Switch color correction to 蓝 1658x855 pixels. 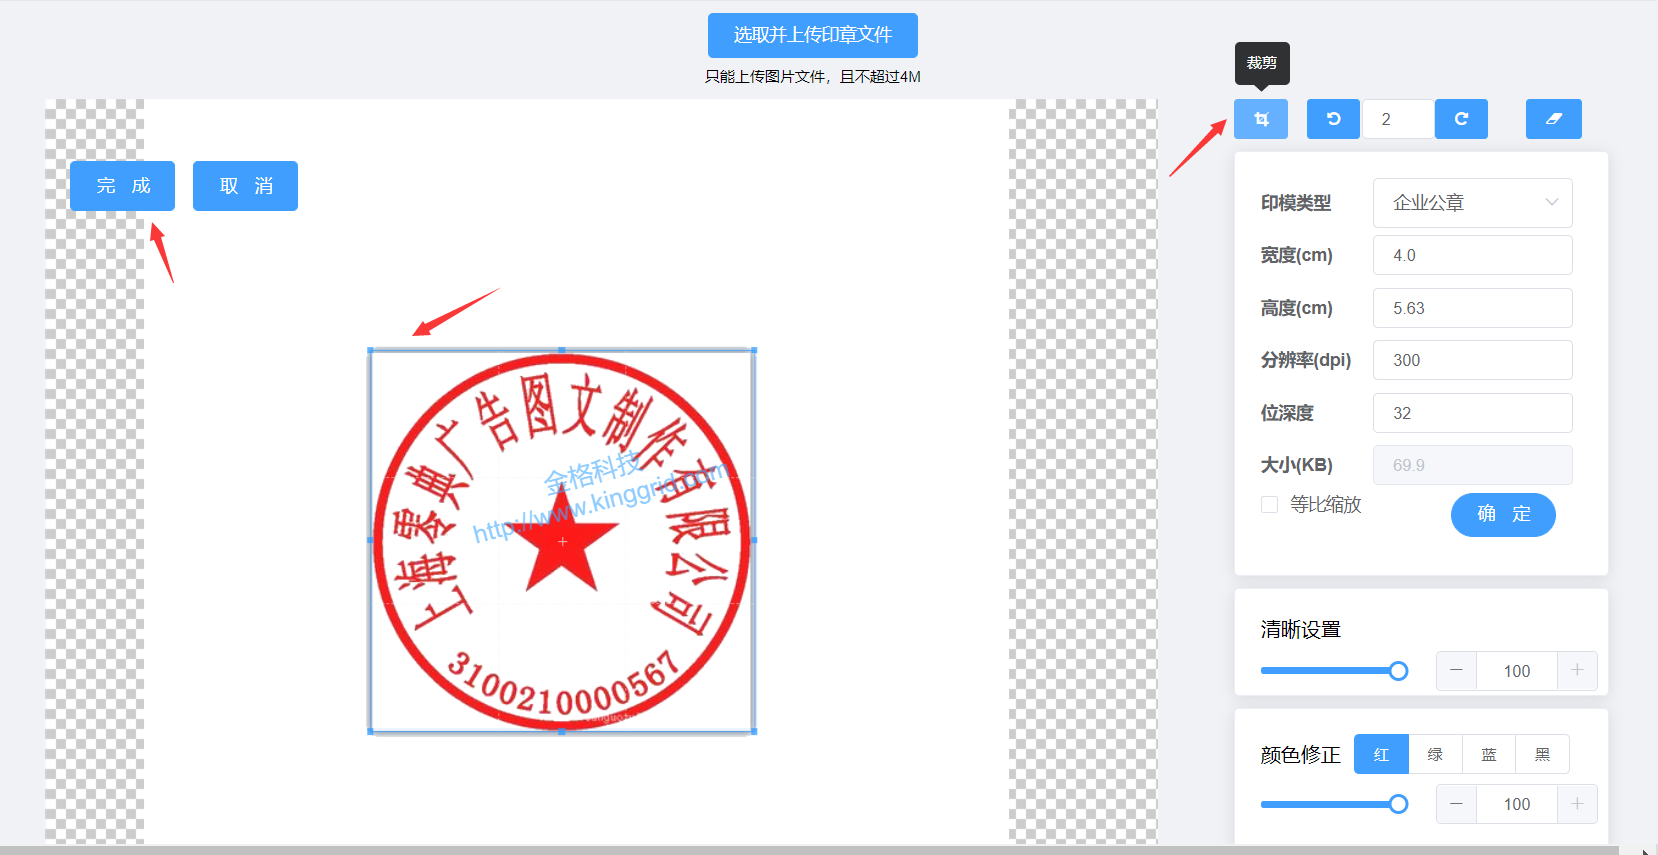pyautogui.click(x=1489, y=754)
